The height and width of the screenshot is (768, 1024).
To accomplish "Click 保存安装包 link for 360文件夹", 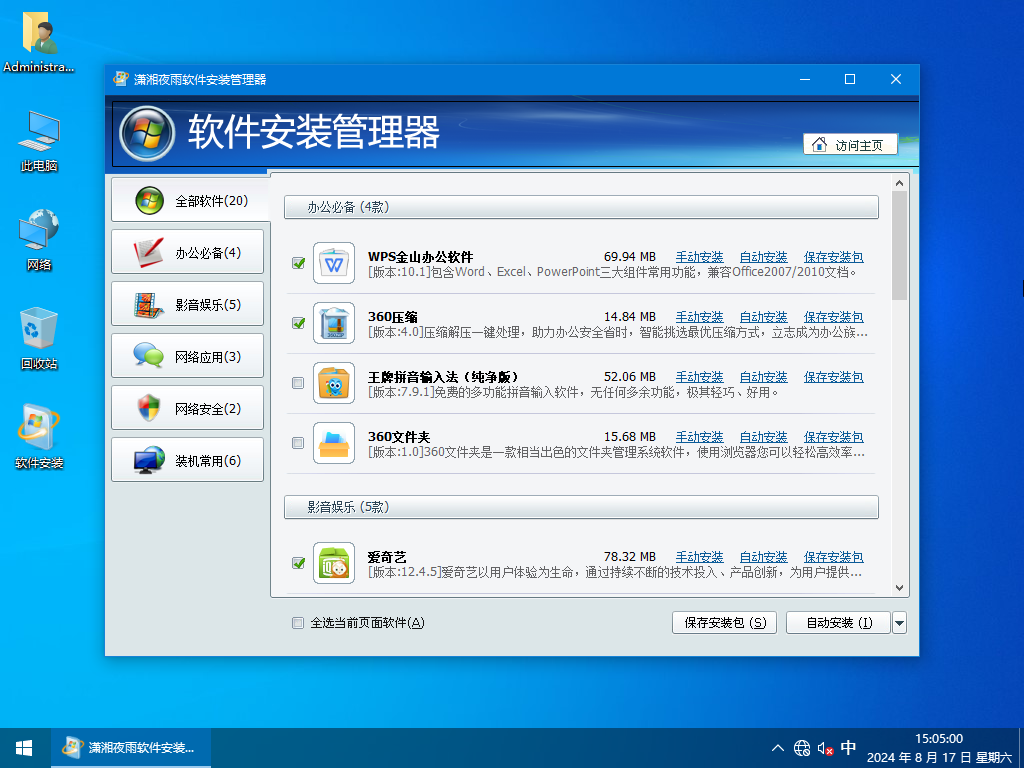I will [x=833, y=437].
